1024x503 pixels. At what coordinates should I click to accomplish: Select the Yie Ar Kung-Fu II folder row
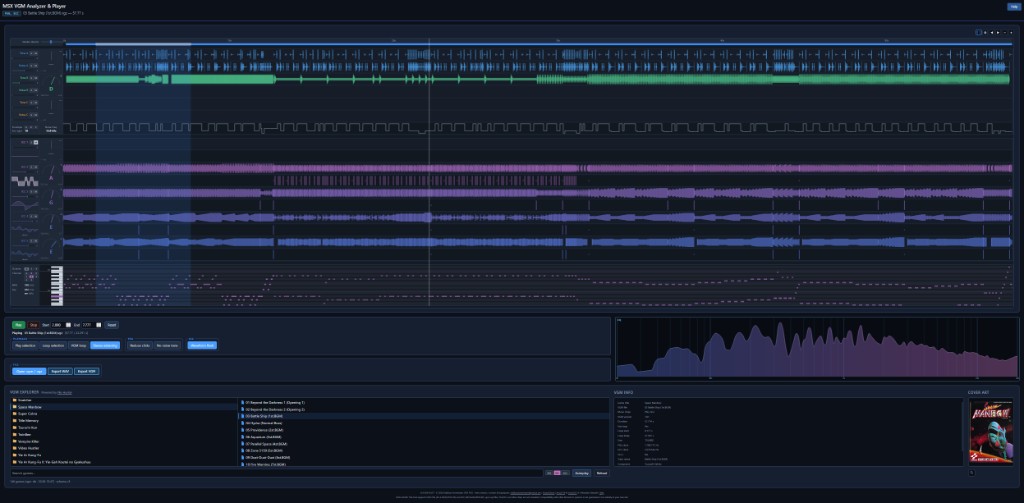pyautogui.click(x=123, y=462)
